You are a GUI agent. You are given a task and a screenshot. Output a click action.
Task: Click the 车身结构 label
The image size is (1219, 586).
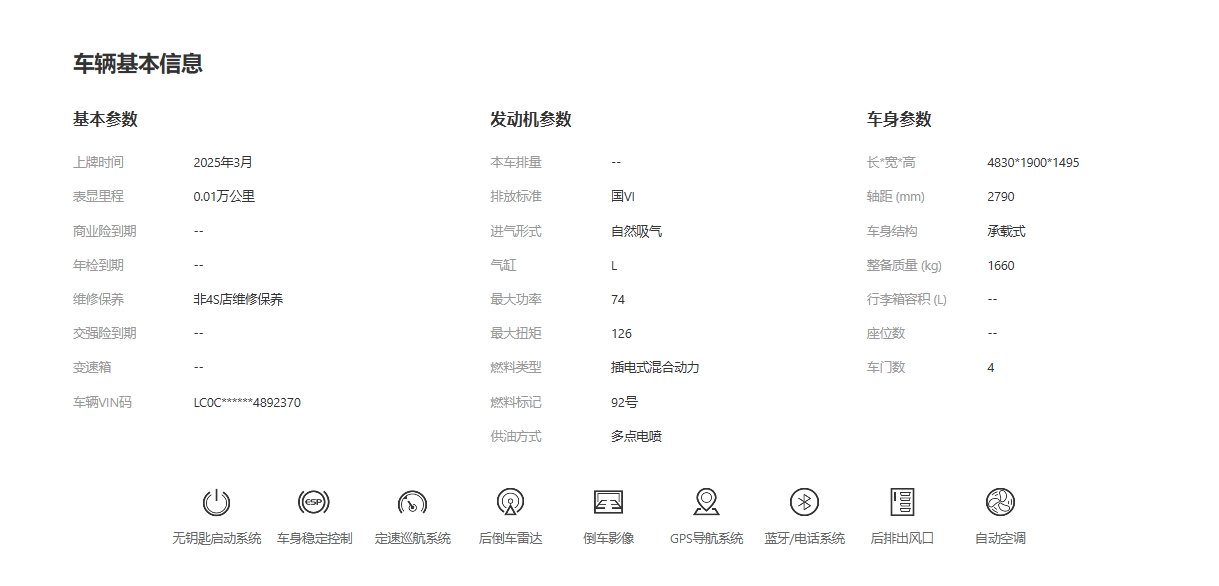click(892, 231)
